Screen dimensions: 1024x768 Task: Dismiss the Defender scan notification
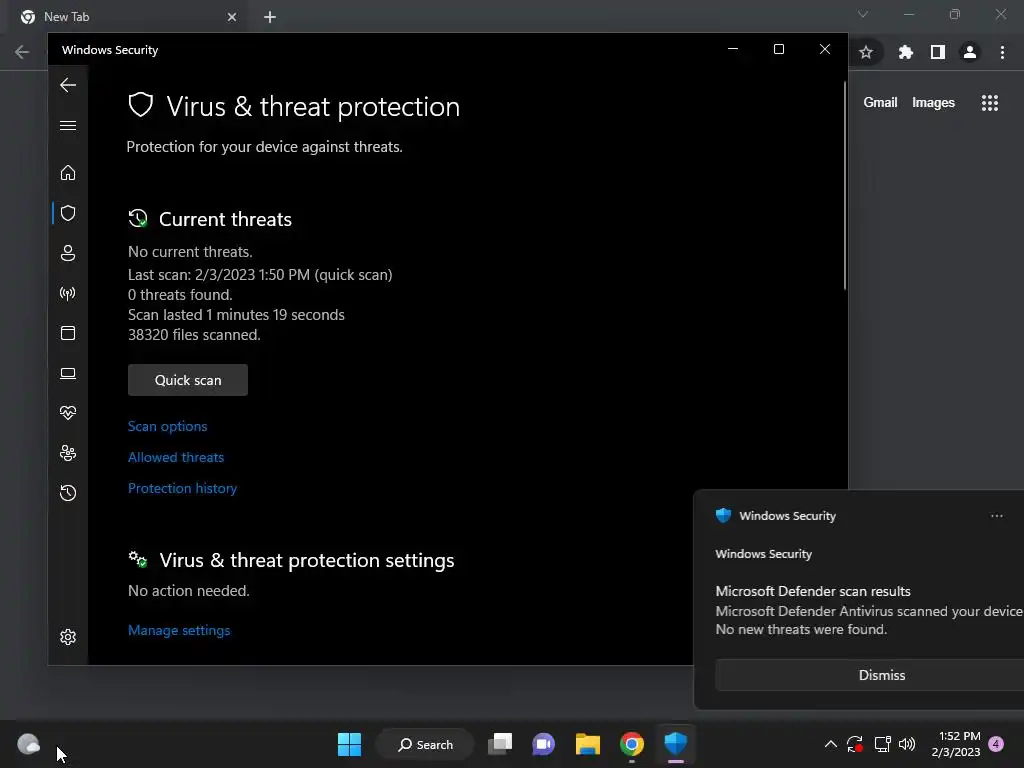click(x=882, y=675)
